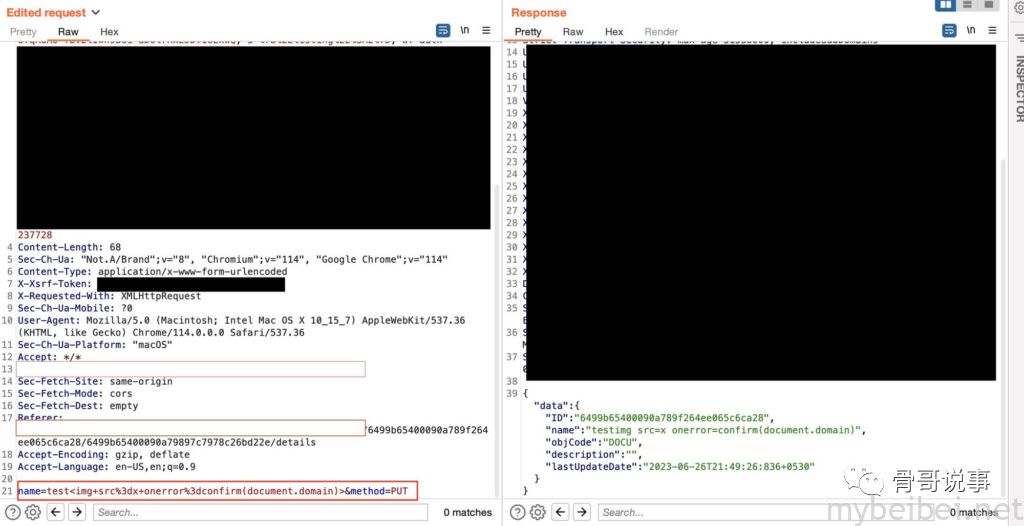Viewport: 1024px width, 526px height.
Task: Click the Accept-Language header line
Action: coord(106,467)
